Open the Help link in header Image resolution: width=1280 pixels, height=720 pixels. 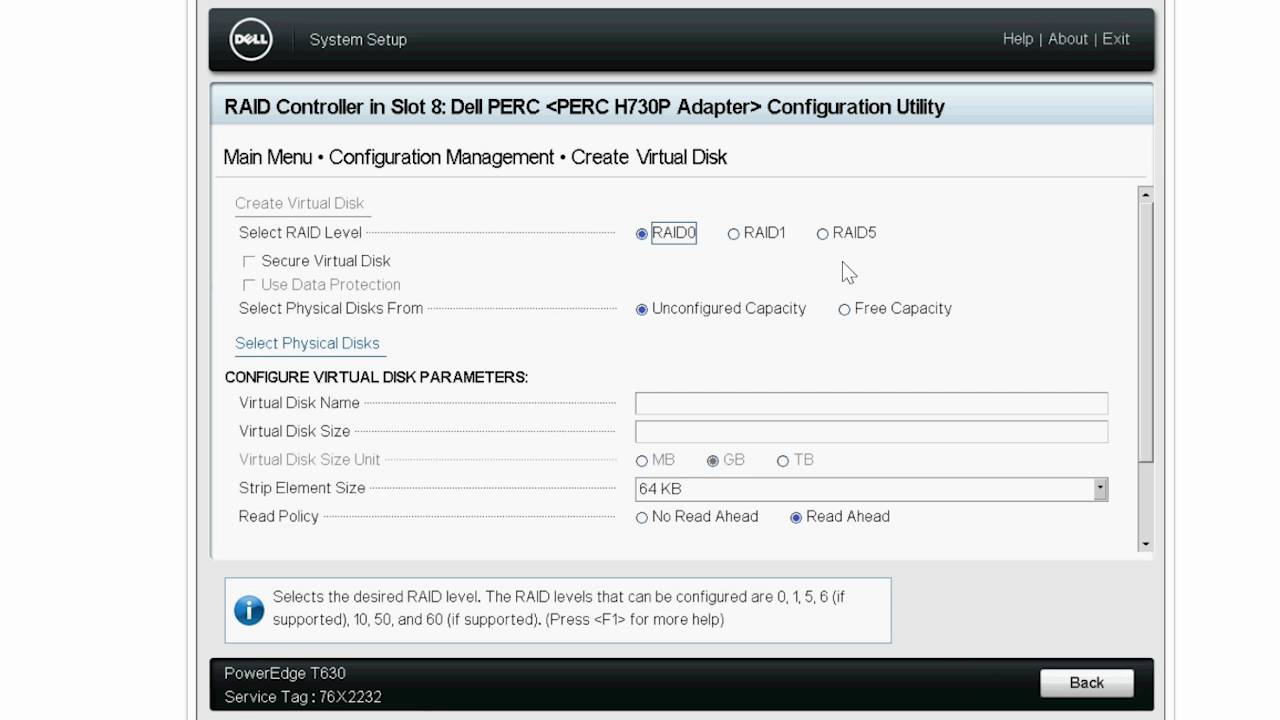coord(1018,39)
